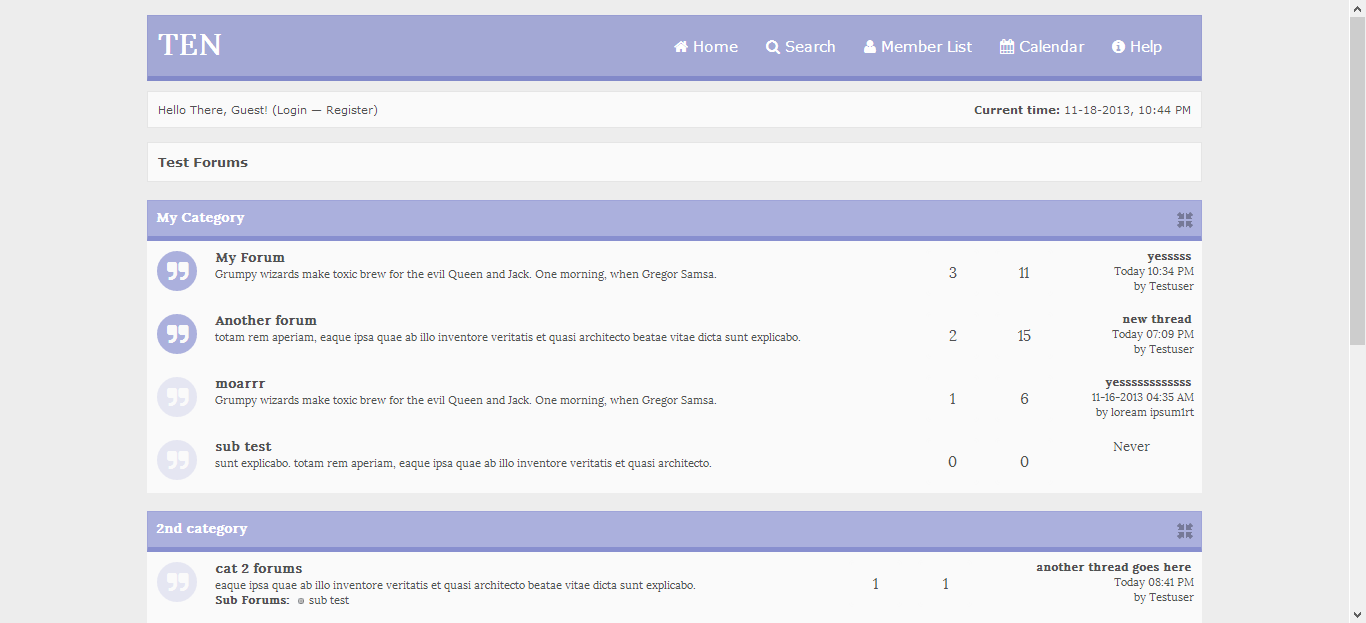Open the sub test sub-forum link
The width and height of the screenshot is (1366, 623).
click(328, 600)
